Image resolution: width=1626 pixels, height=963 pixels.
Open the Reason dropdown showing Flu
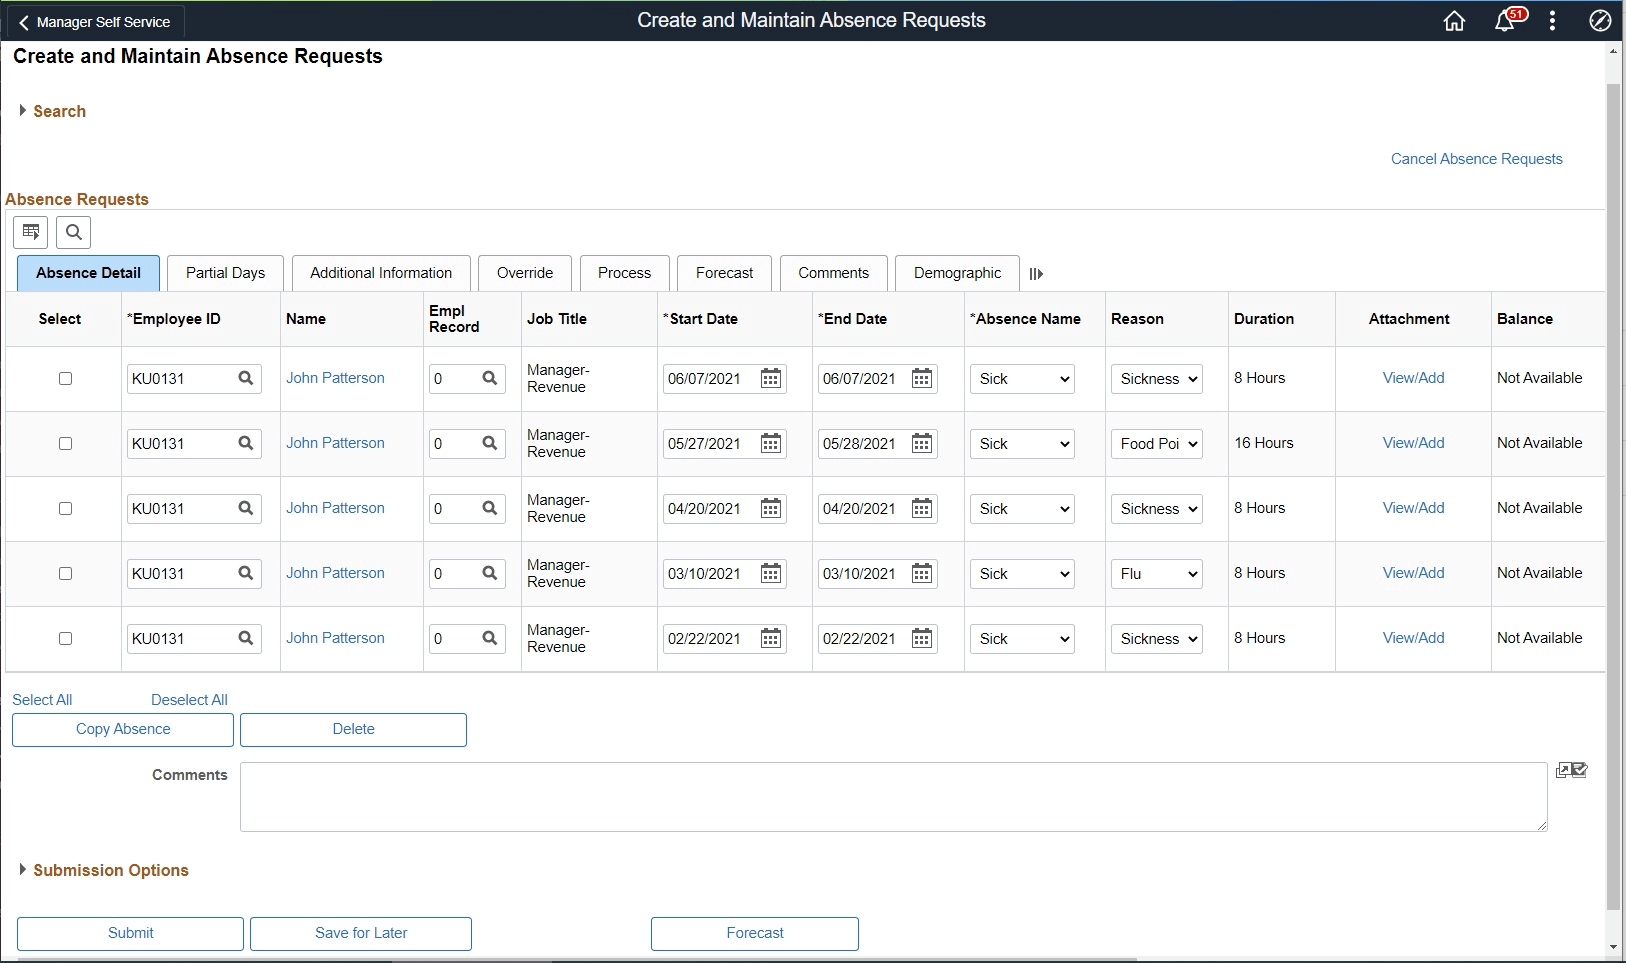1156,573
